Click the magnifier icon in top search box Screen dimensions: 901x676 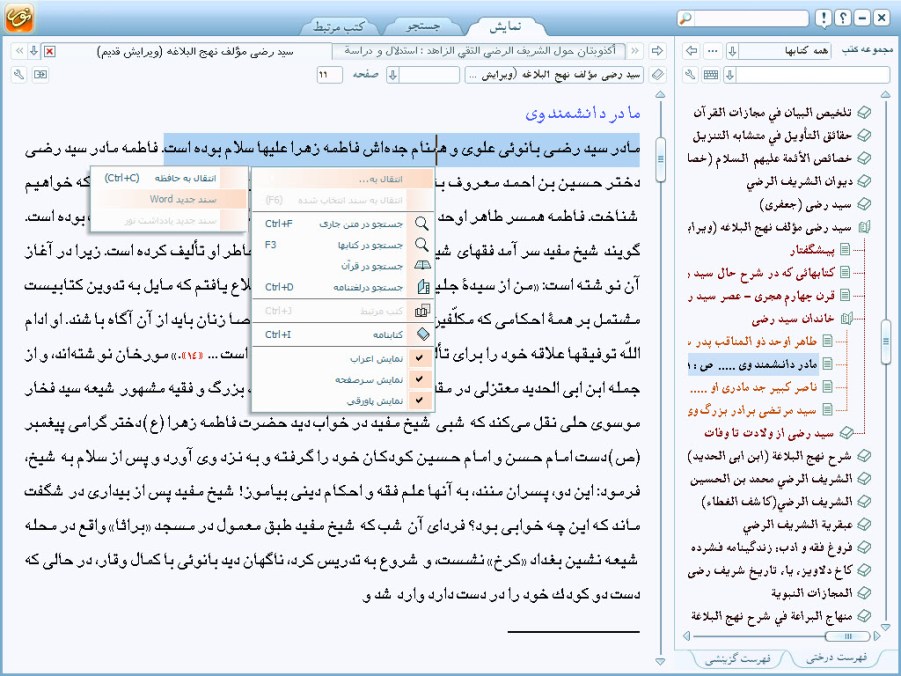(x=686, y=18)
